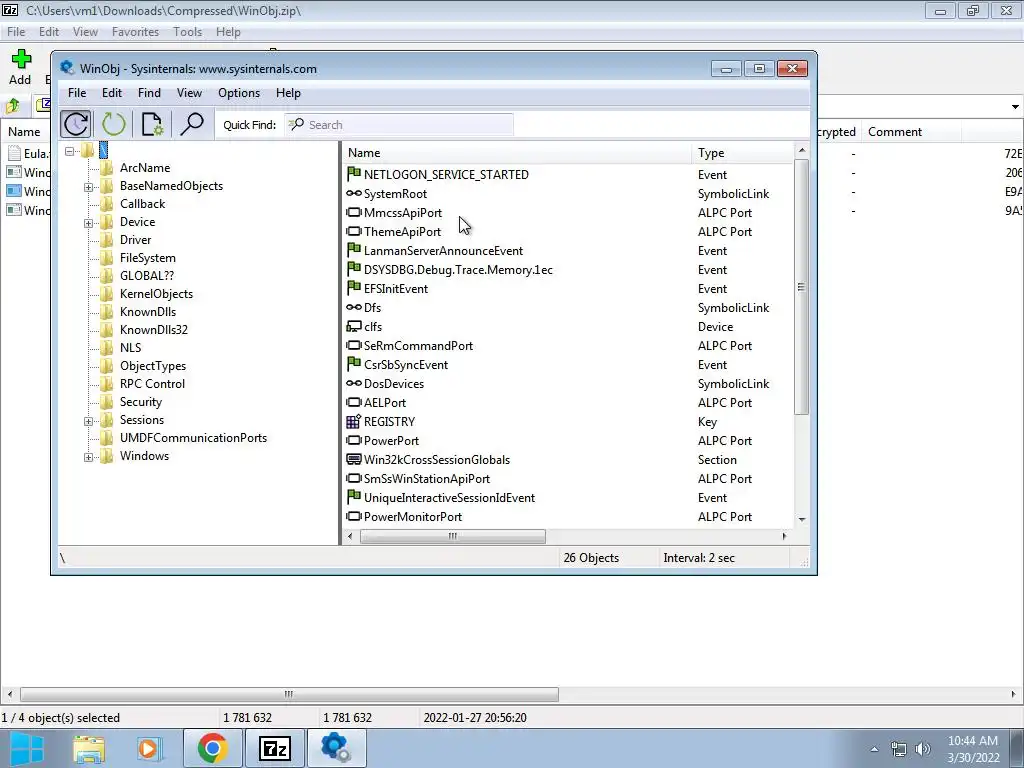Sort objects by Type column header
Image resolution: width=1024 pixels, height=768 pixels.
point(743,153)
